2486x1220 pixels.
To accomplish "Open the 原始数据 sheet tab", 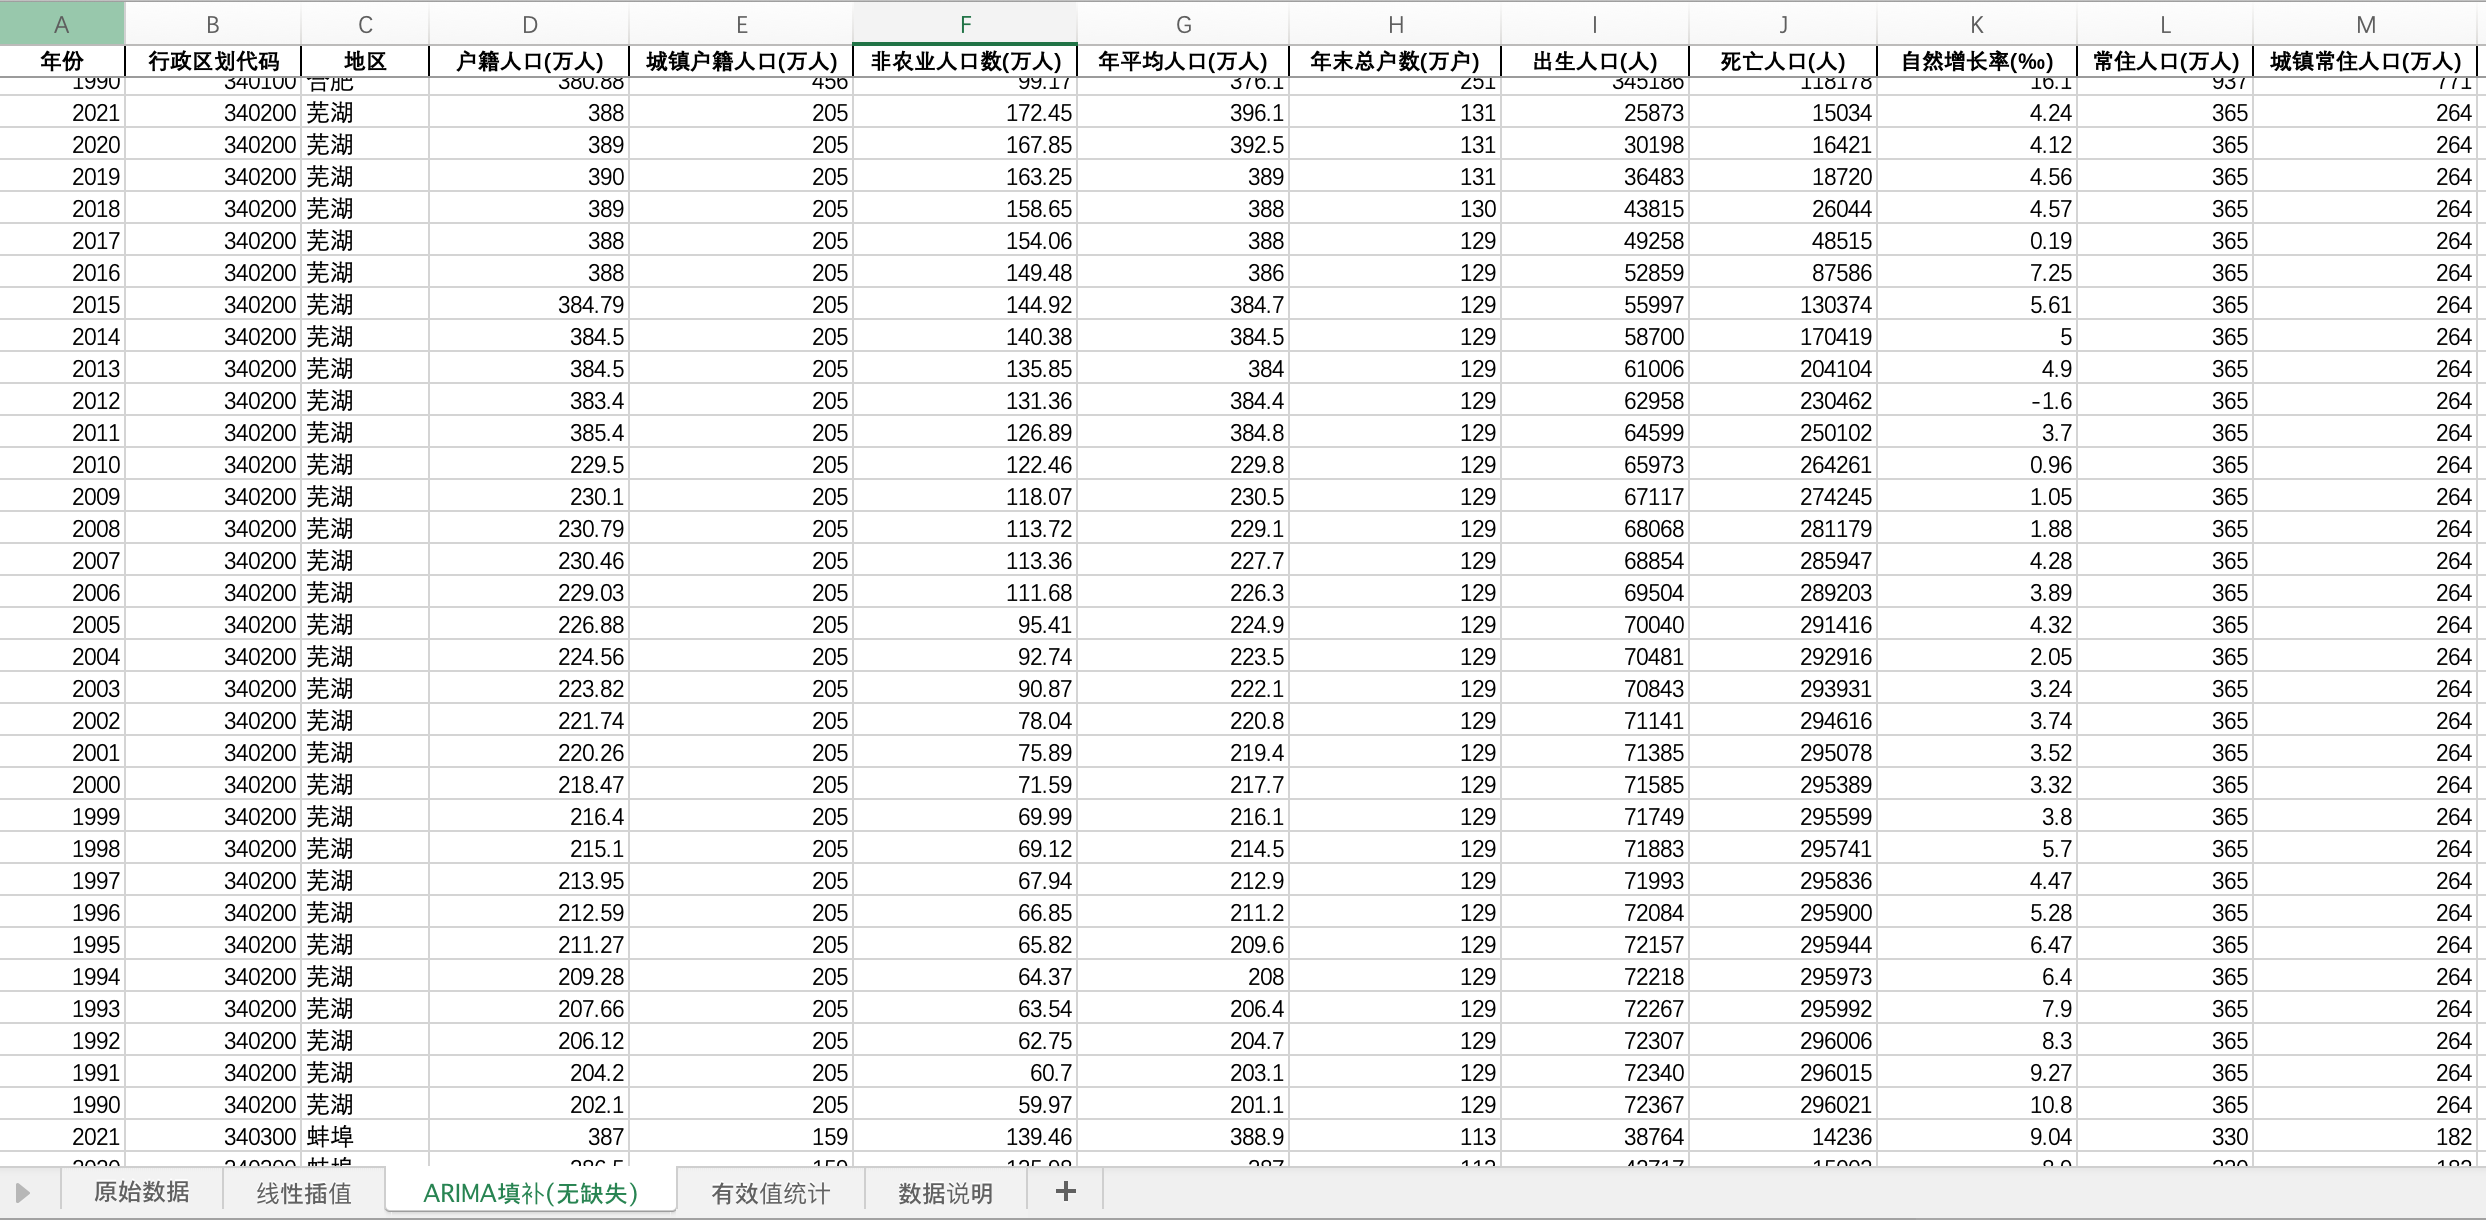I will [141, 1192].
